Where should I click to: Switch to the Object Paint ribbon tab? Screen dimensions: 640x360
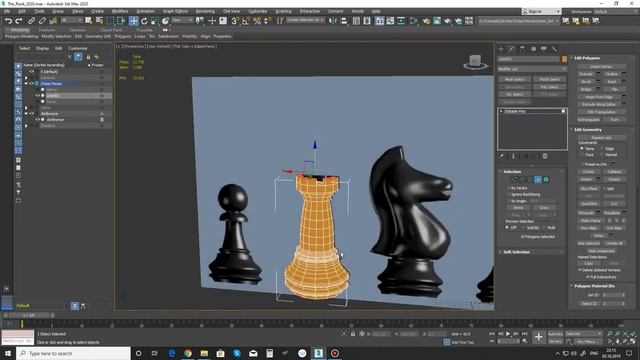(111, 30)
